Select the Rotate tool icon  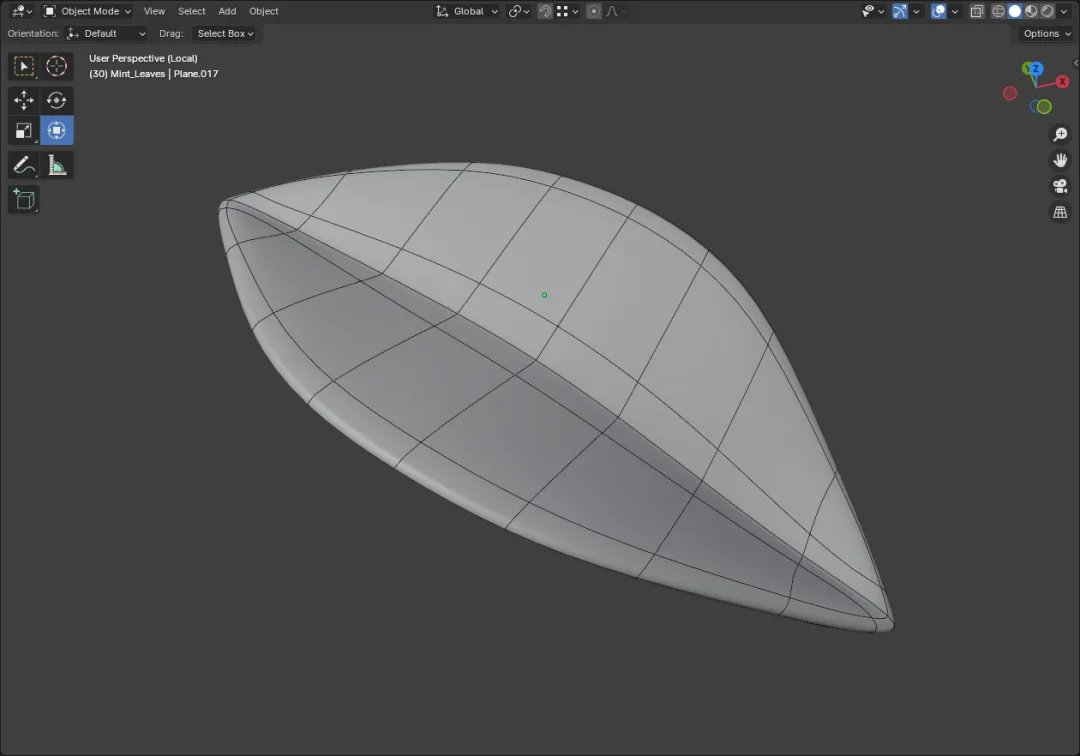point(56,100)
